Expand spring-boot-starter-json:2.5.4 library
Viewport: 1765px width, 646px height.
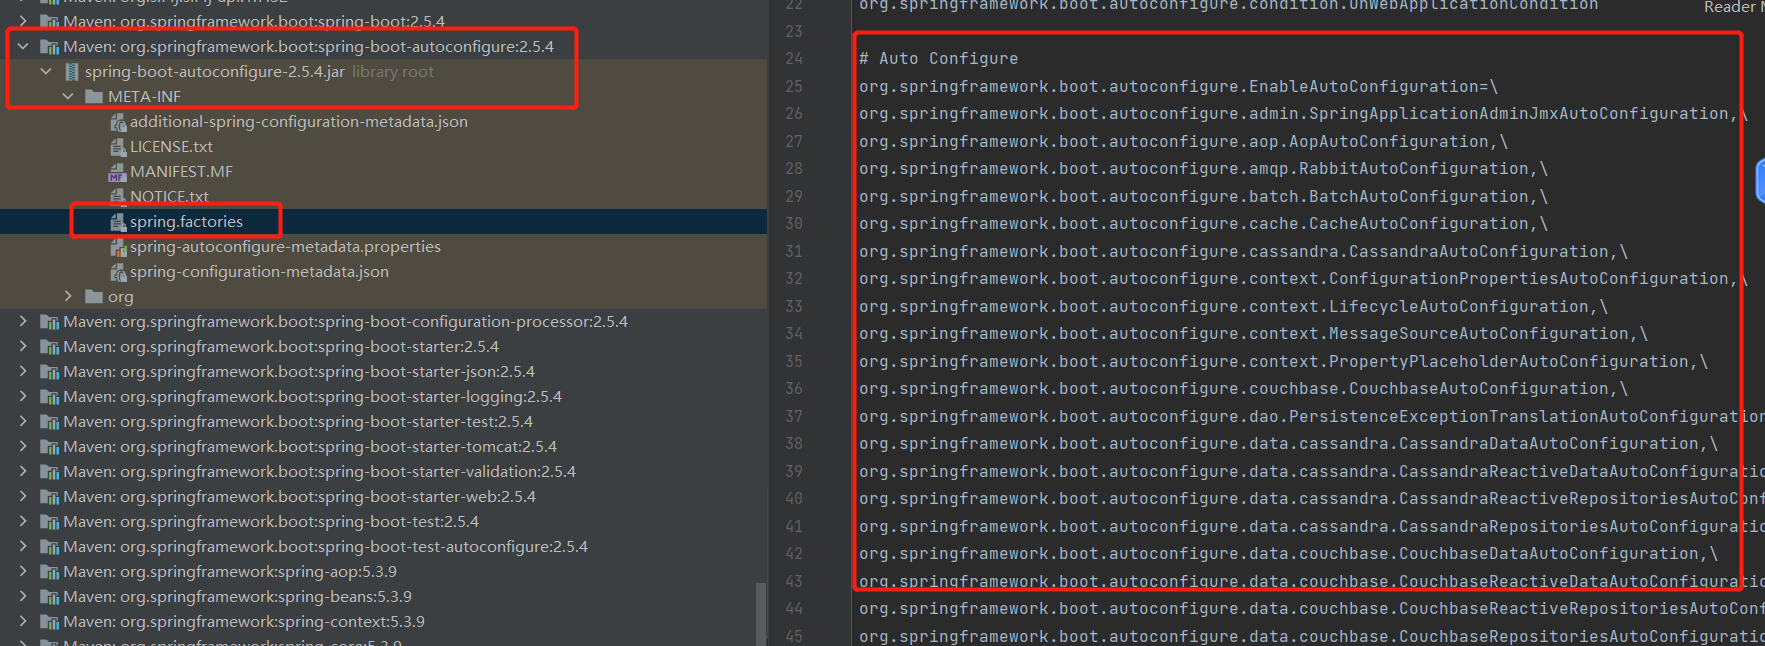[23, 371]
